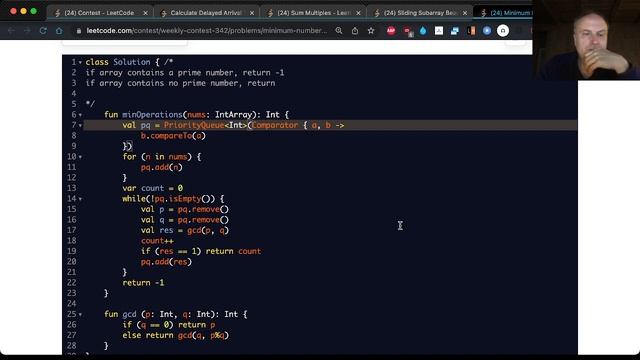Click 'else return gcd(q, p%q)' line
Image resolution: width=640 pixels, height=360 pixels.
coord(176,336)
